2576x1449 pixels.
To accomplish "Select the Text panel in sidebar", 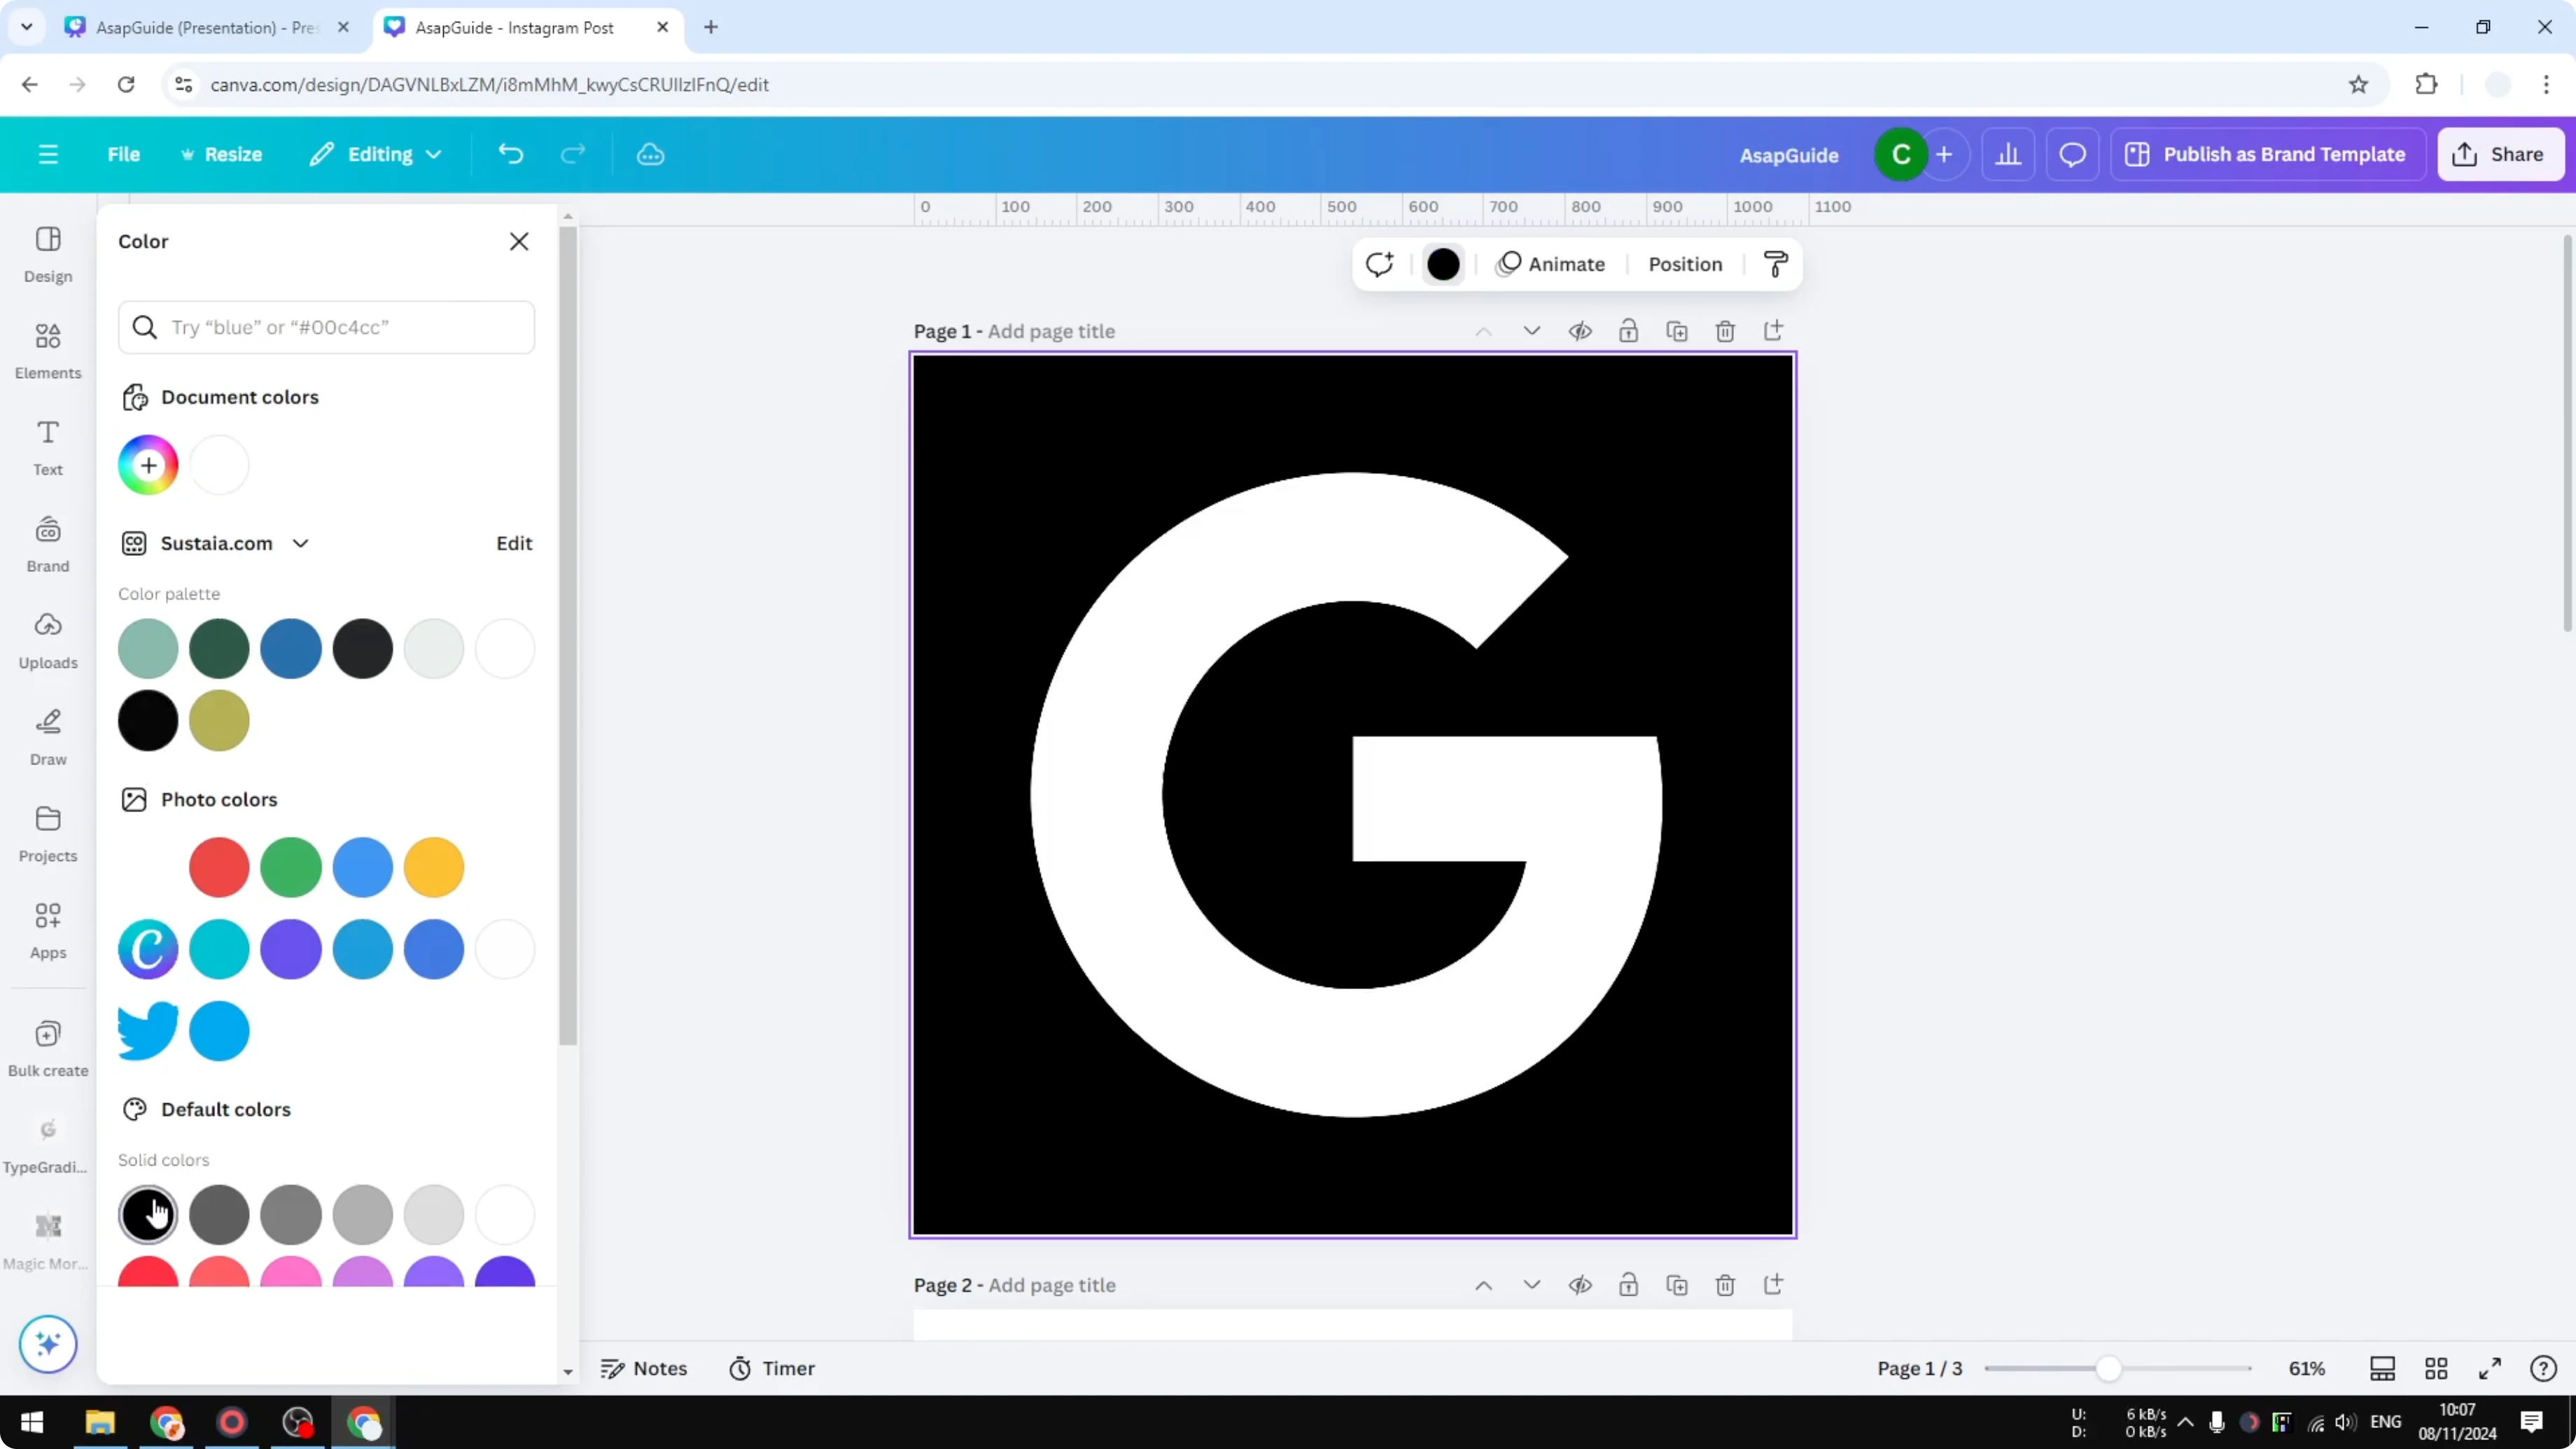I will click(x=47, y=446).
